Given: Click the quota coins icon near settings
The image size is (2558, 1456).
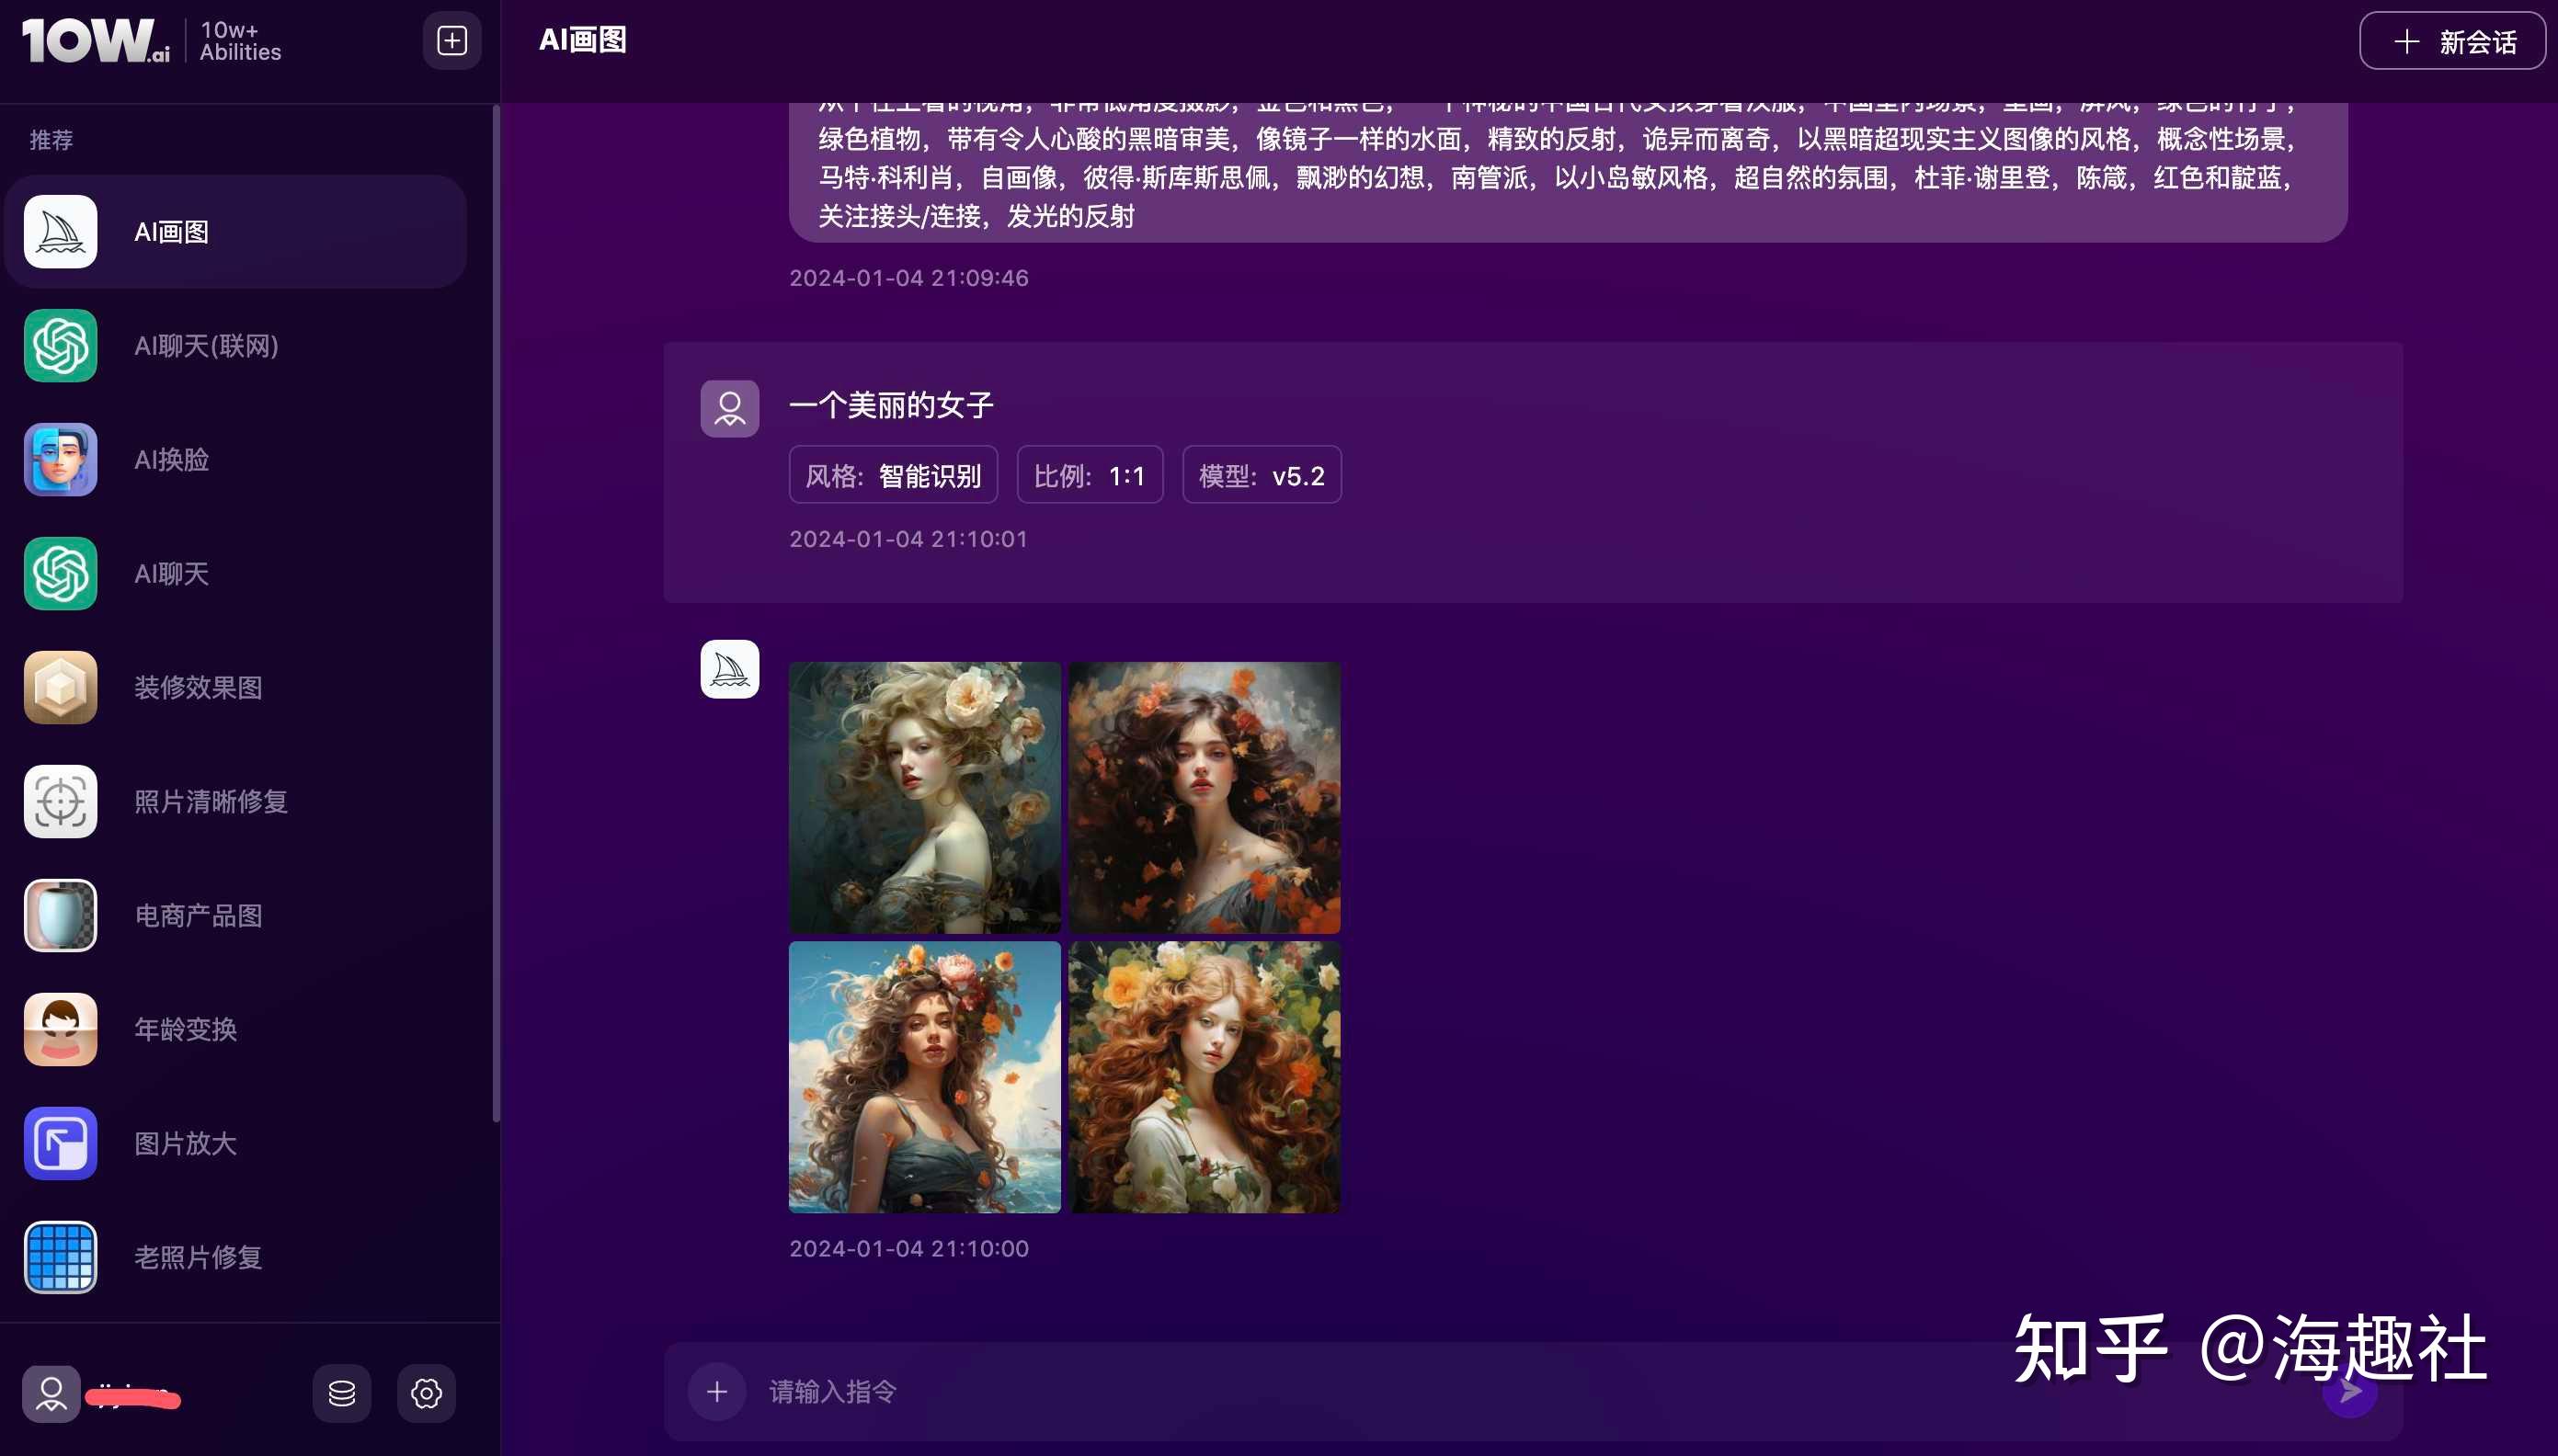Looking at the screenshot, I should [341, 1392].
